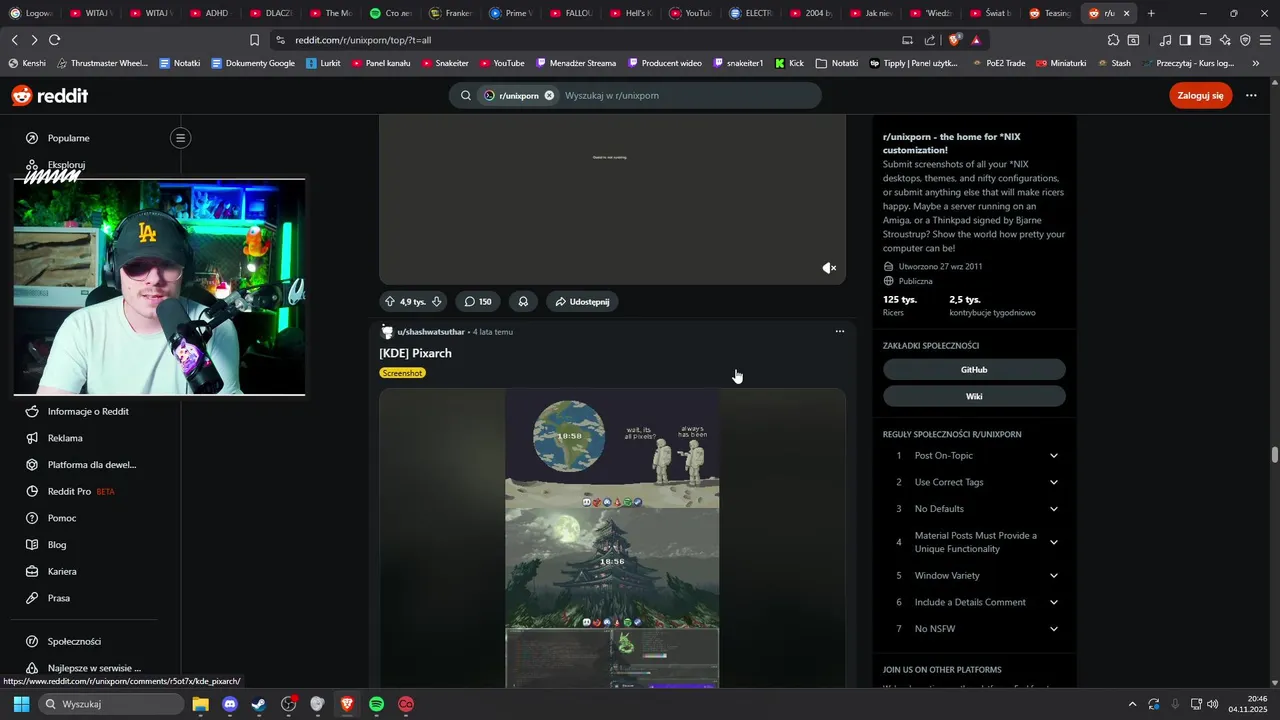1280x720 pixels.
Task: Open Społeczności in the sidebar
Action: pyautogui.click(x=74, y=641)
